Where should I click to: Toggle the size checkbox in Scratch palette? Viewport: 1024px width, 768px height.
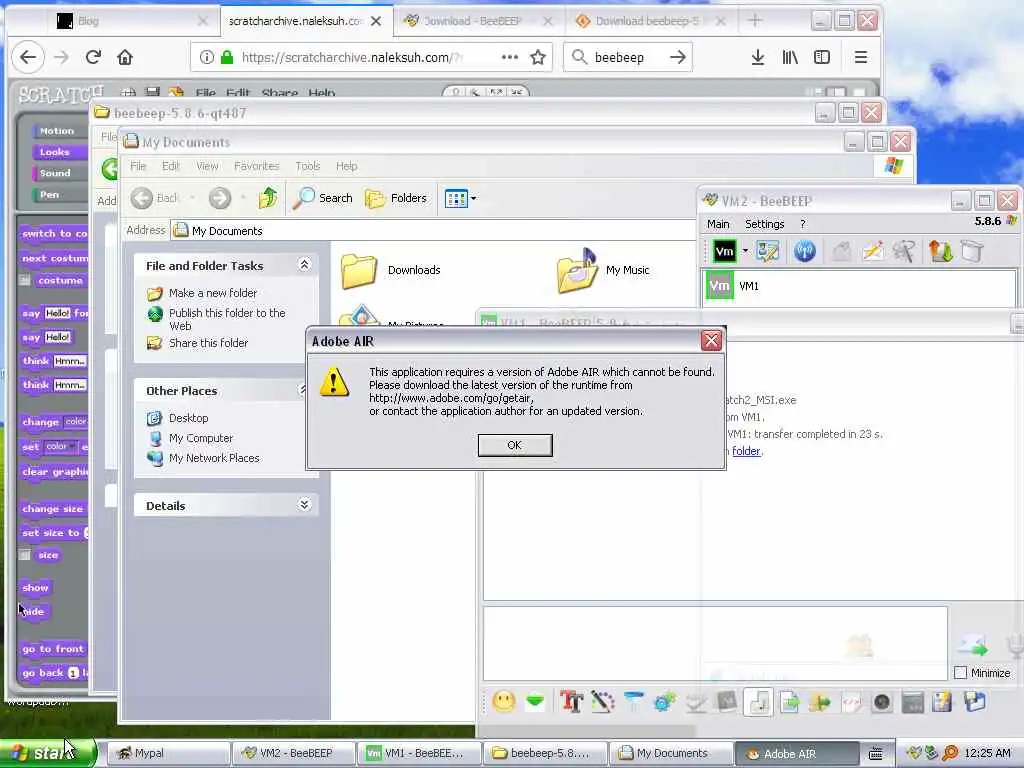(x=25, y=554)
